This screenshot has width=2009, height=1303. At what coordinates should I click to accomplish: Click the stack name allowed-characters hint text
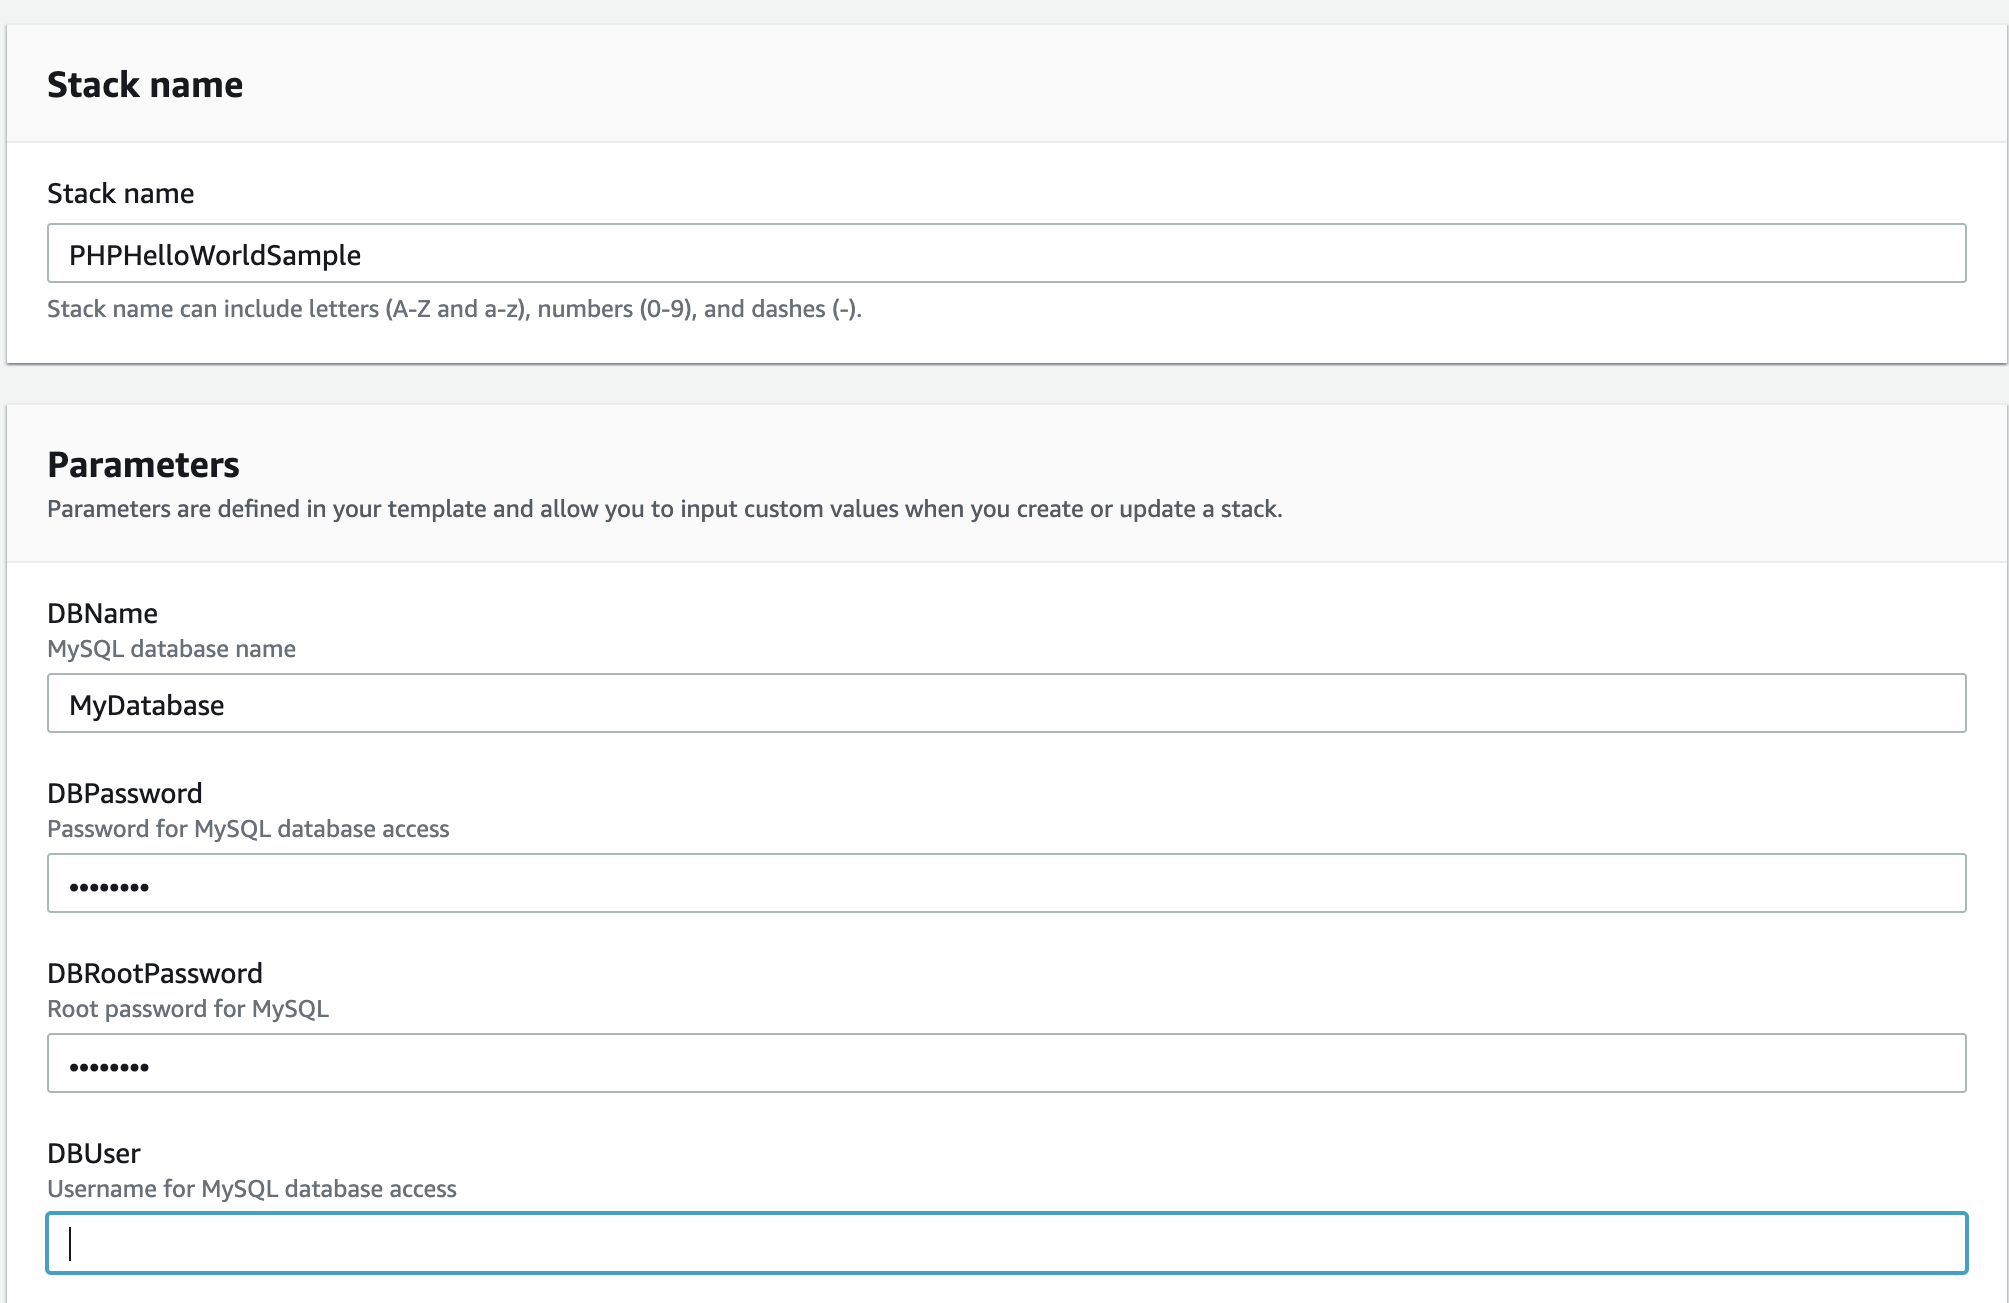point(454,309)
